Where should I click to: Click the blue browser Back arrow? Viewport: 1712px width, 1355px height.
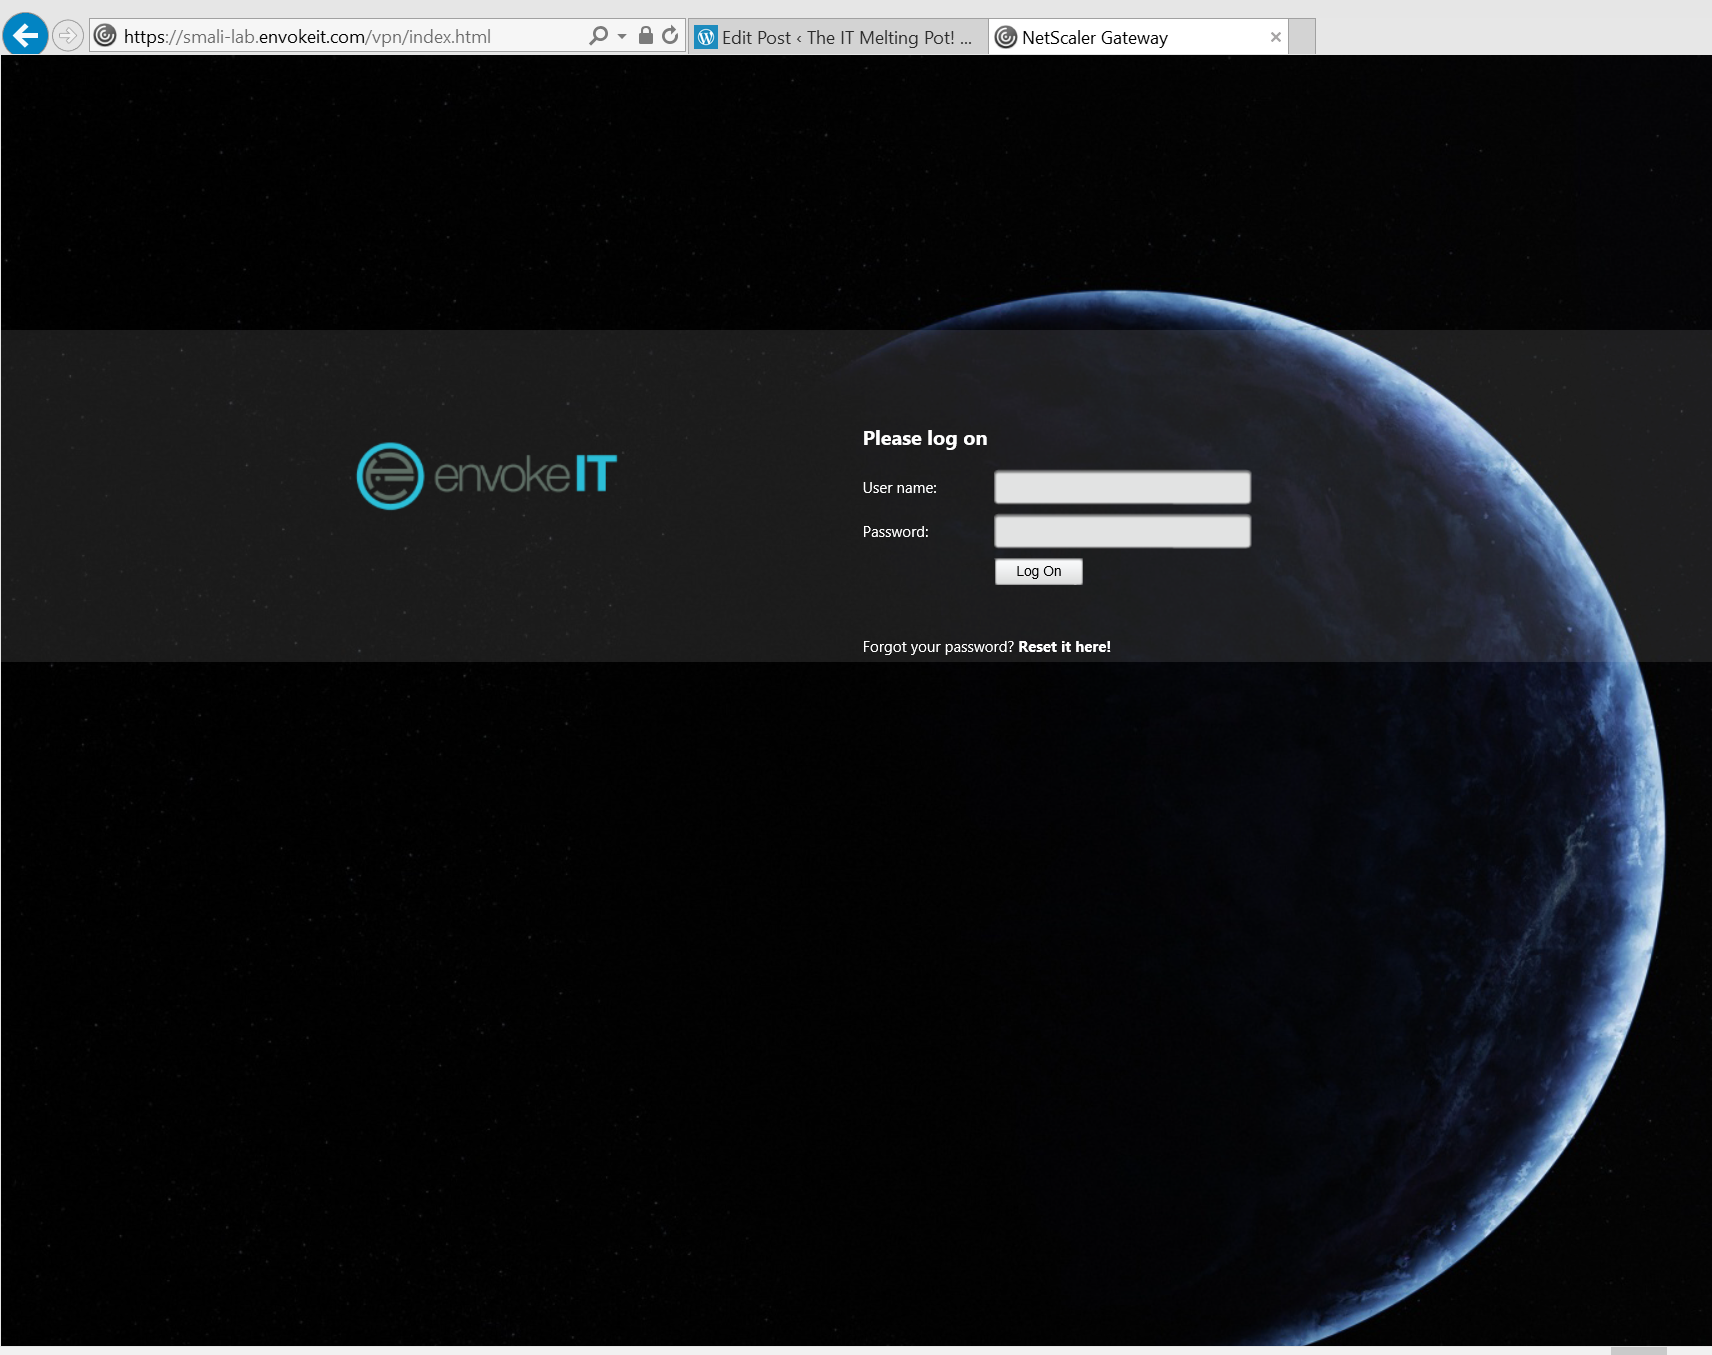26,35
